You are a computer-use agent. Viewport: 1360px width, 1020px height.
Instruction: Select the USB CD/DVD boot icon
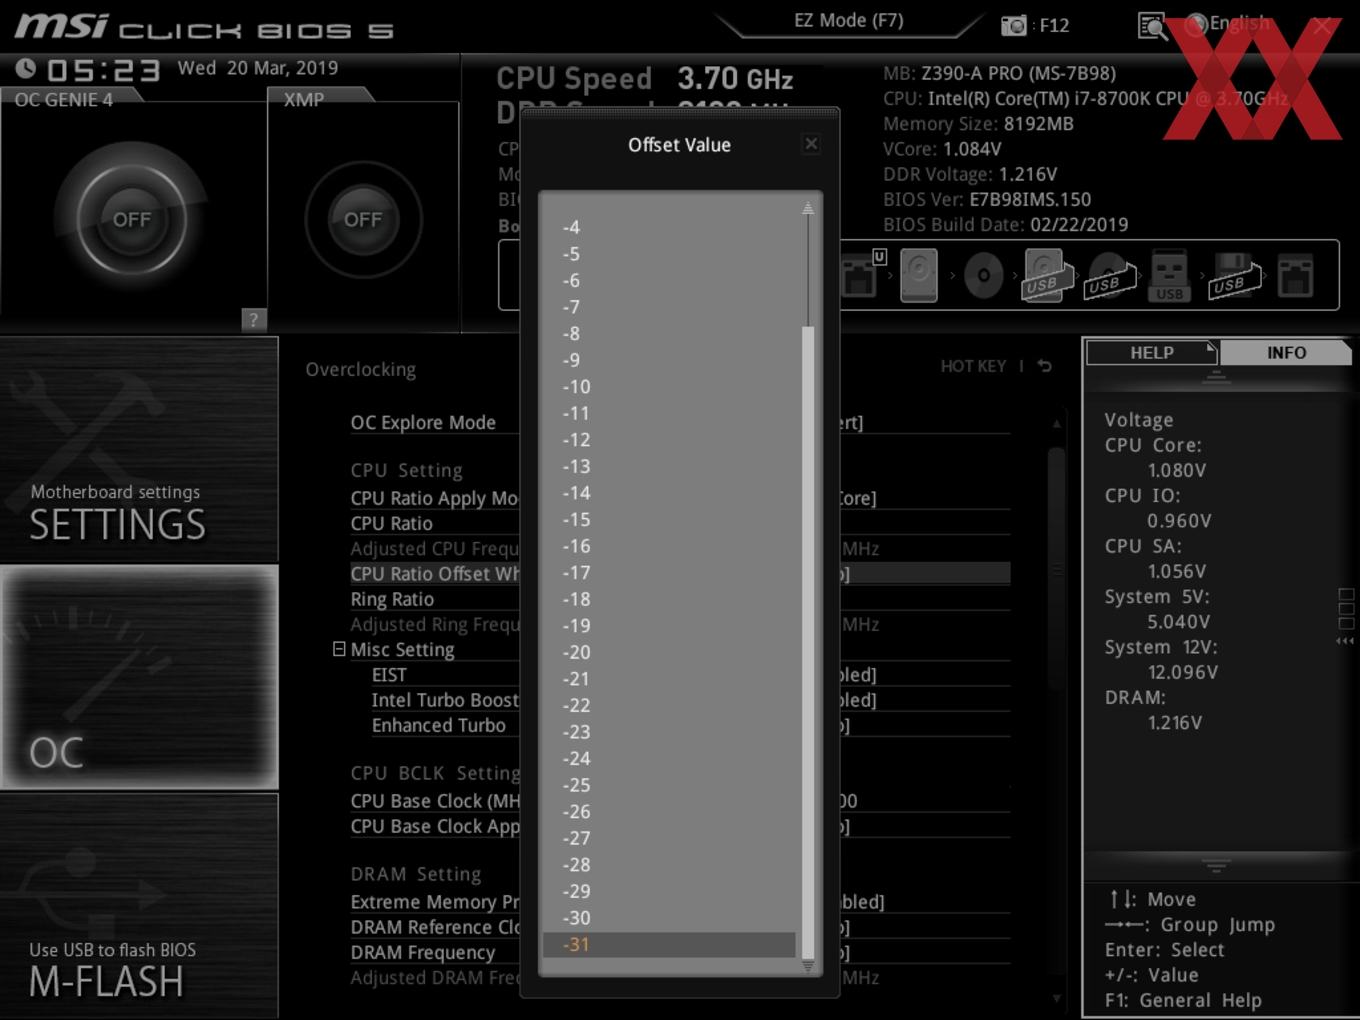click(1110, 276)
